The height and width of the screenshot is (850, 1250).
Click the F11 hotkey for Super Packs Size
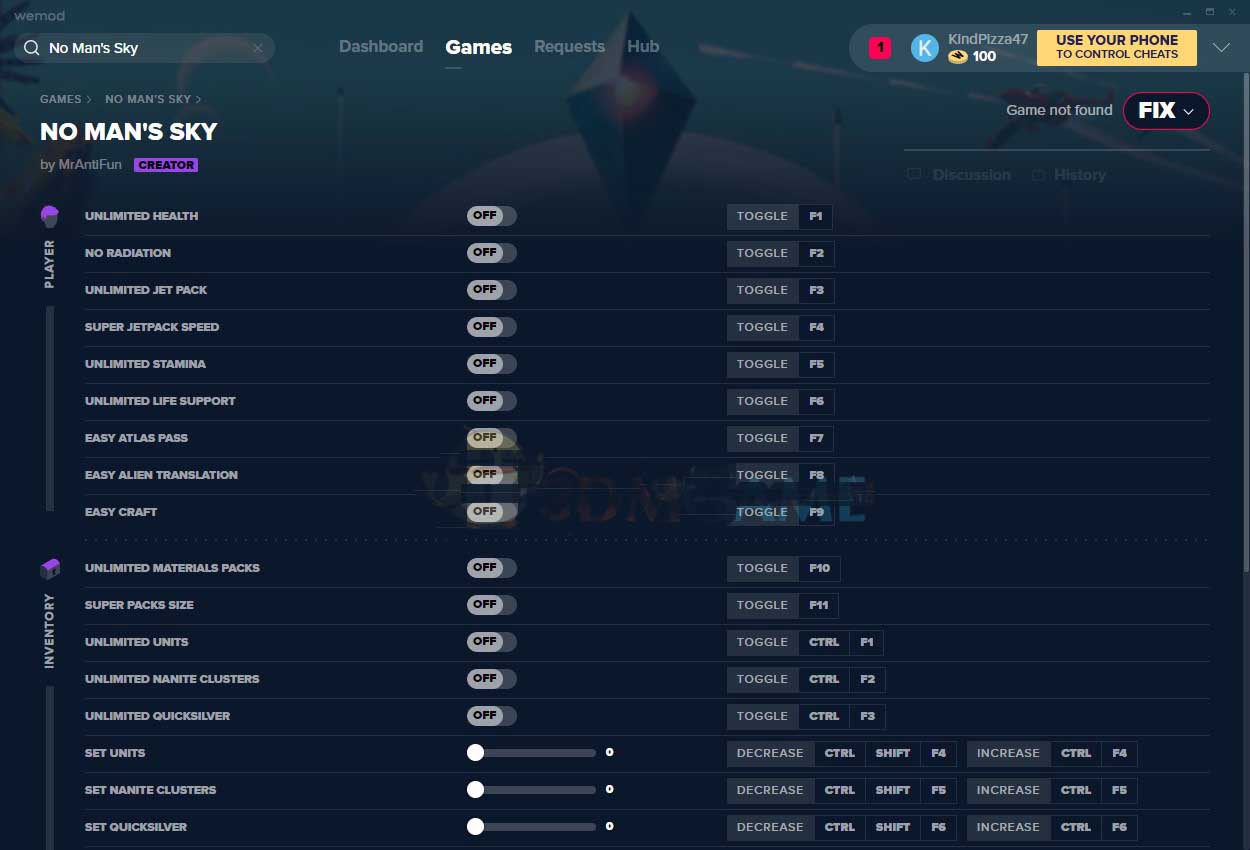(x=819, y=605)
